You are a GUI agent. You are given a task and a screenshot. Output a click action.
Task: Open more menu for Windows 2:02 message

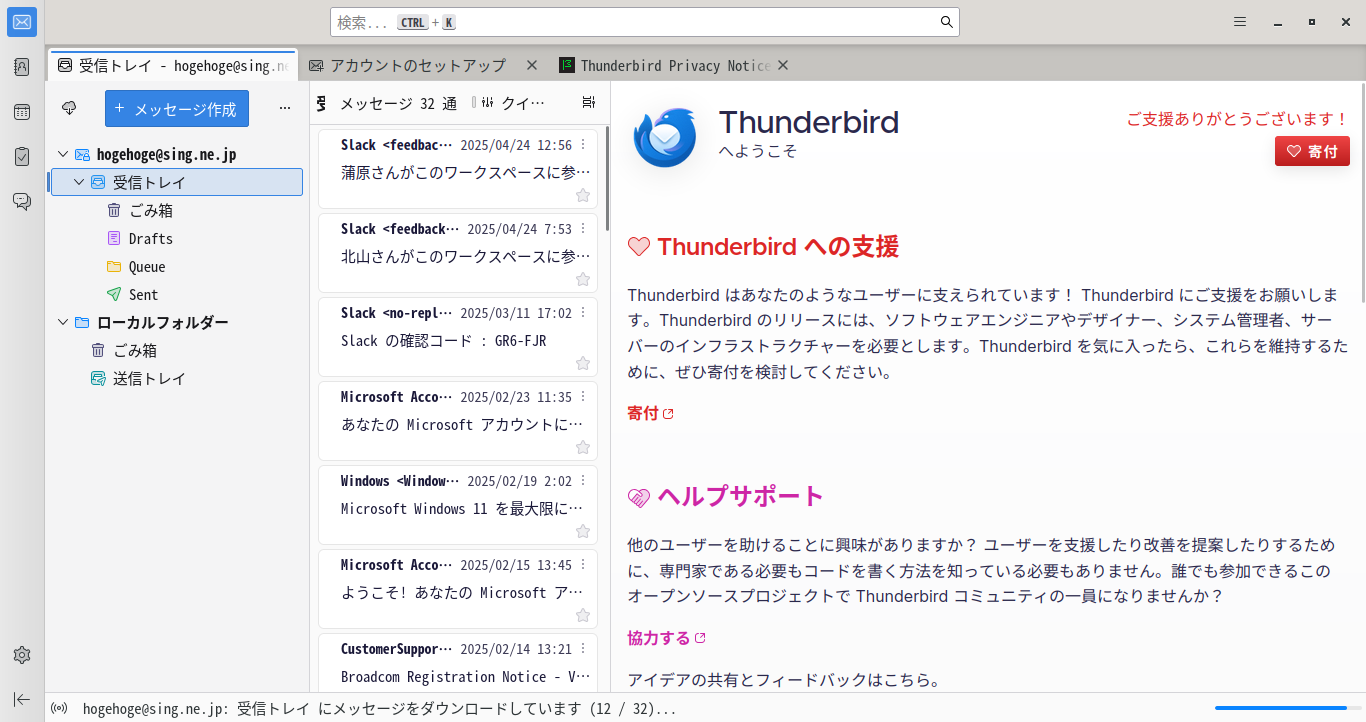click(x=583, y=481)
